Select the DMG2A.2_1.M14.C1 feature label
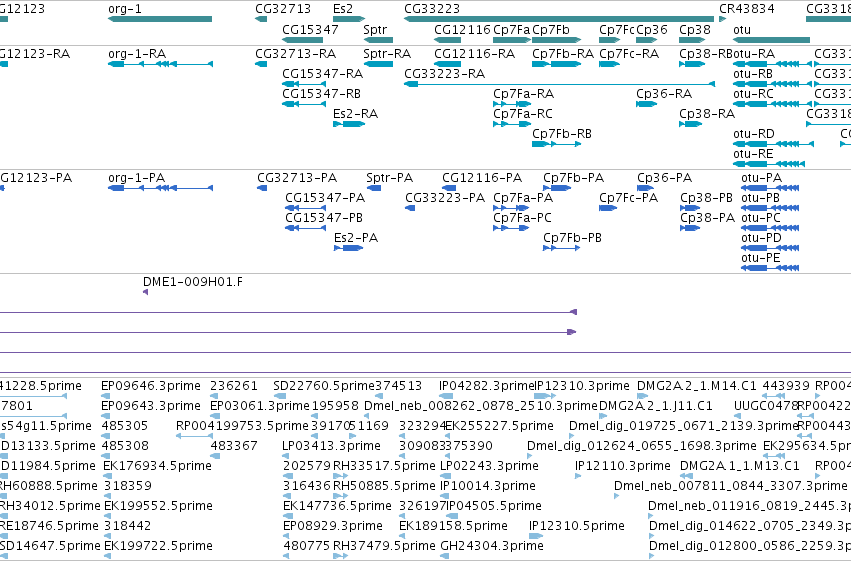This screenshot has width=851, height=561. [696, 386]
